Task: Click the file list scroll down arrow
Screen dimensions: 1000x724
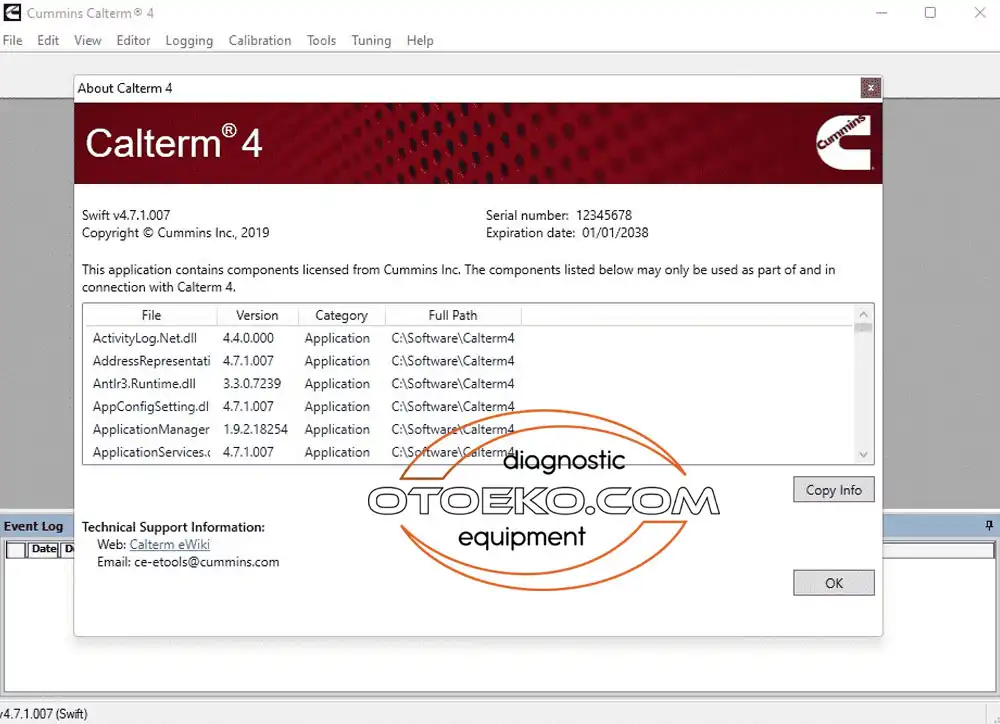Action: pyautogui.click(x=864, y=454)
